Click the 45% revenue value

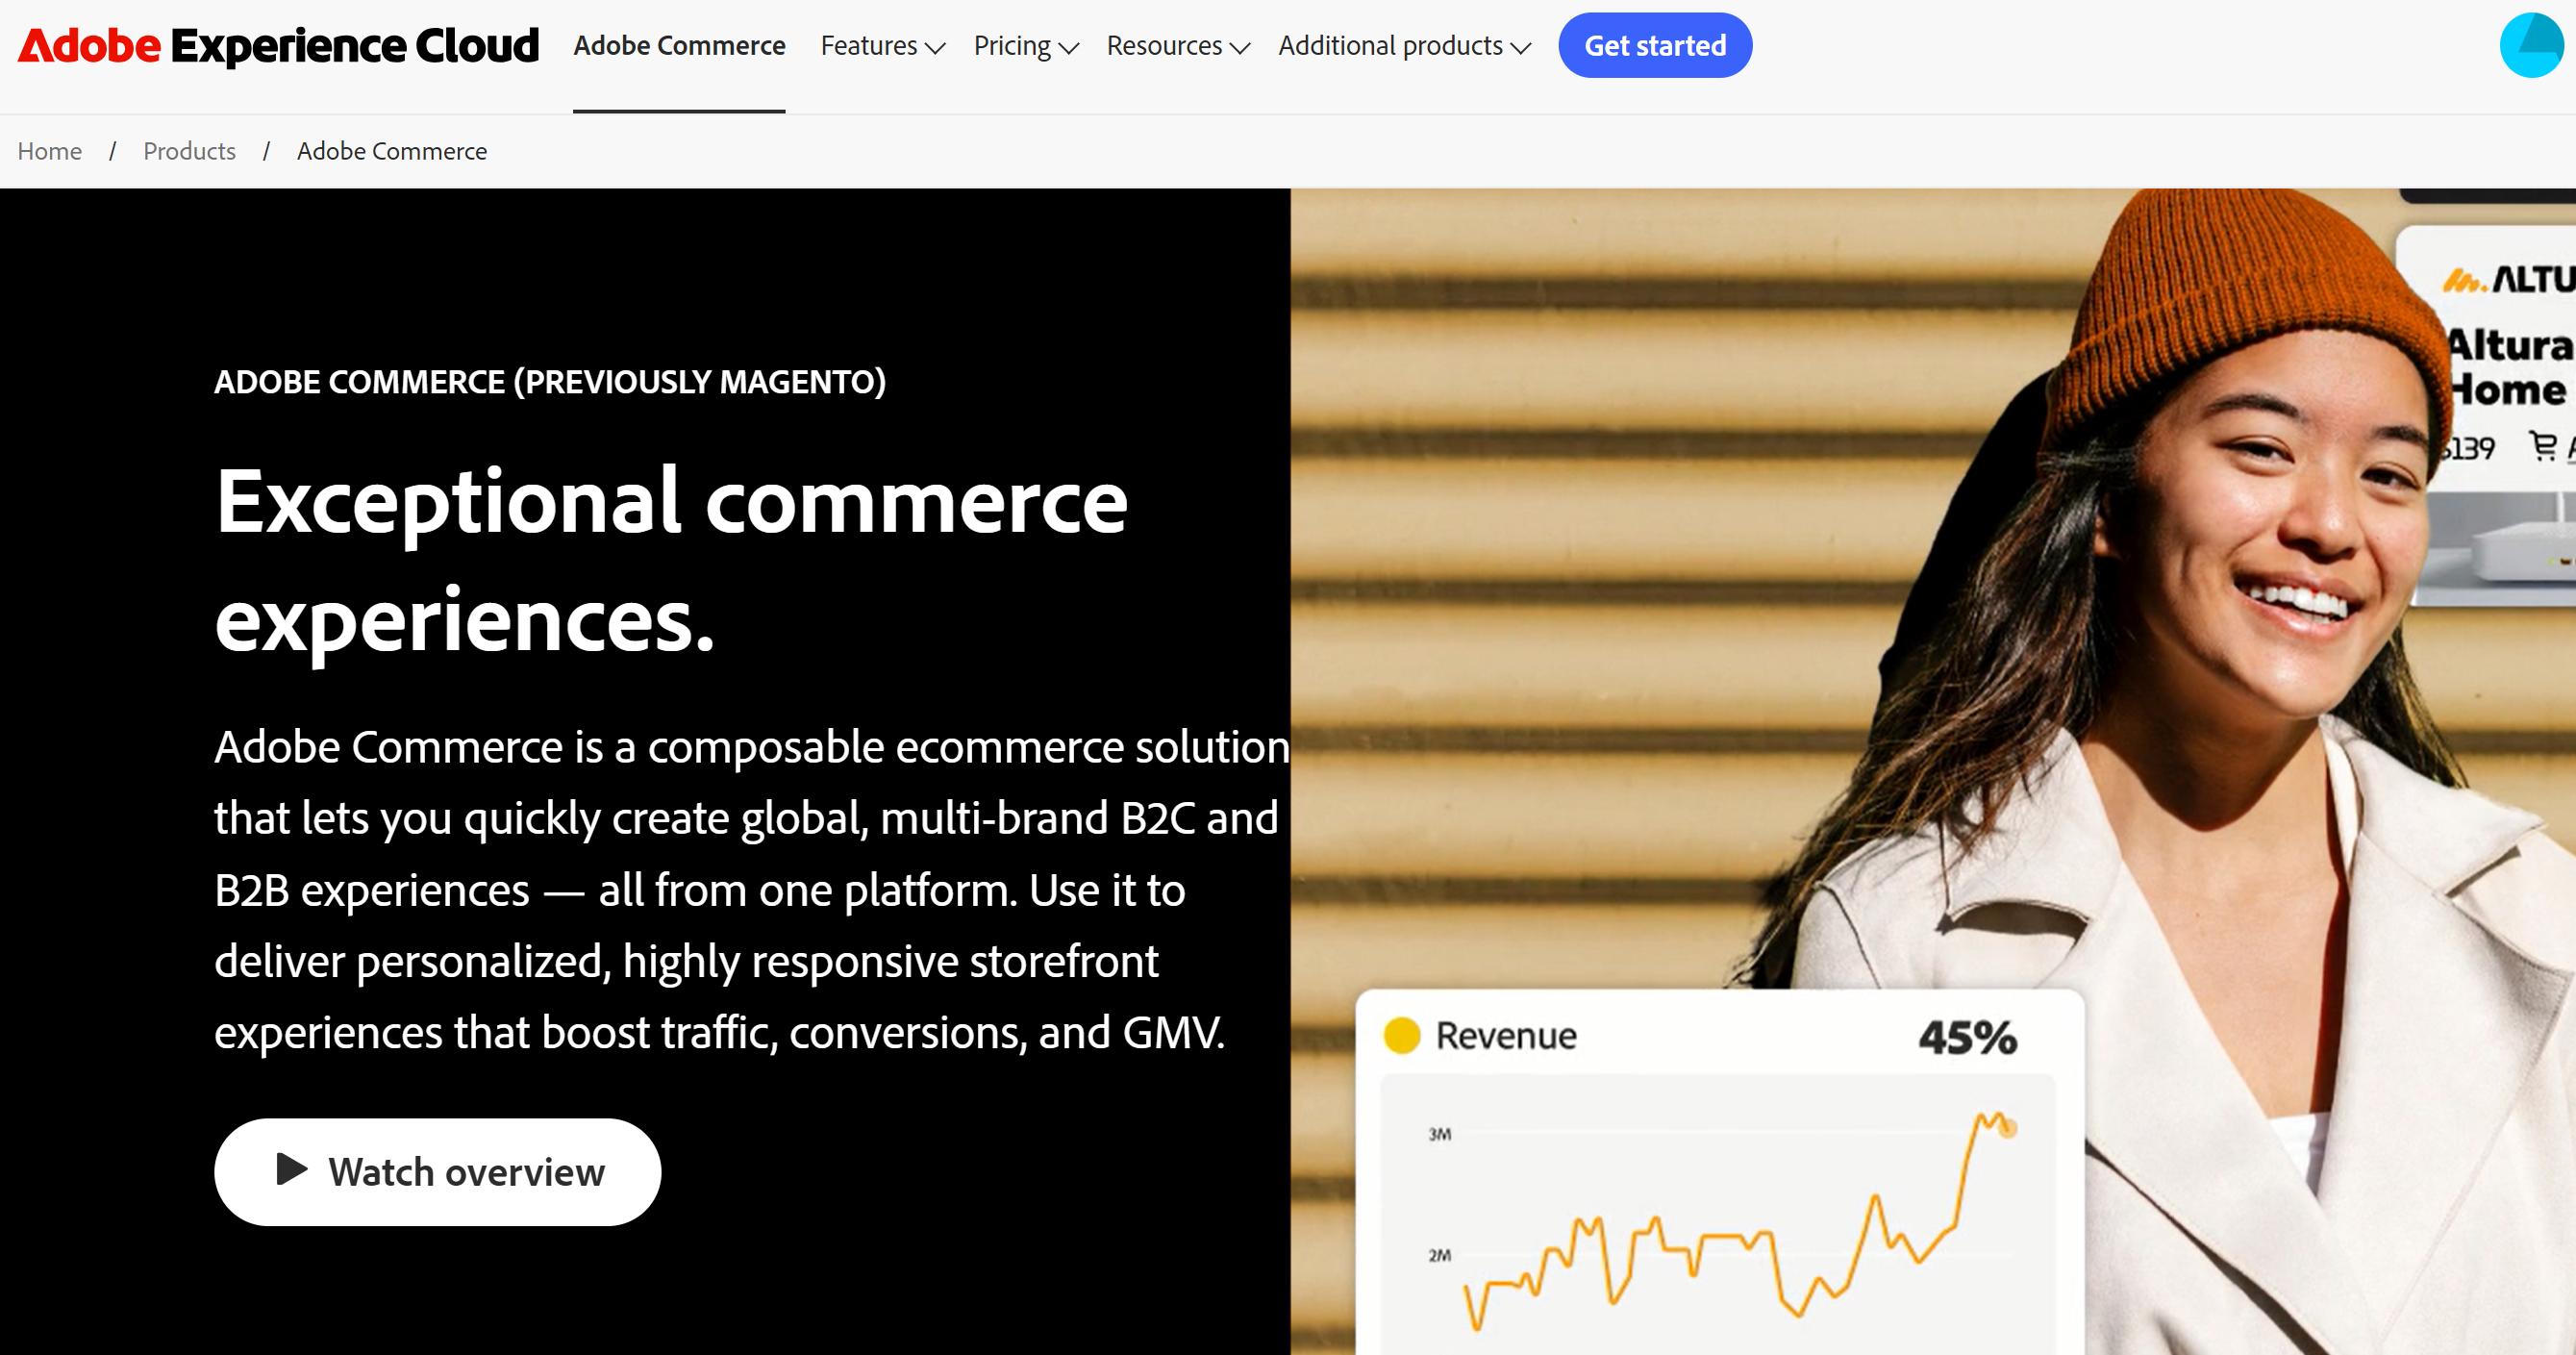(x=1967, y=1037)
